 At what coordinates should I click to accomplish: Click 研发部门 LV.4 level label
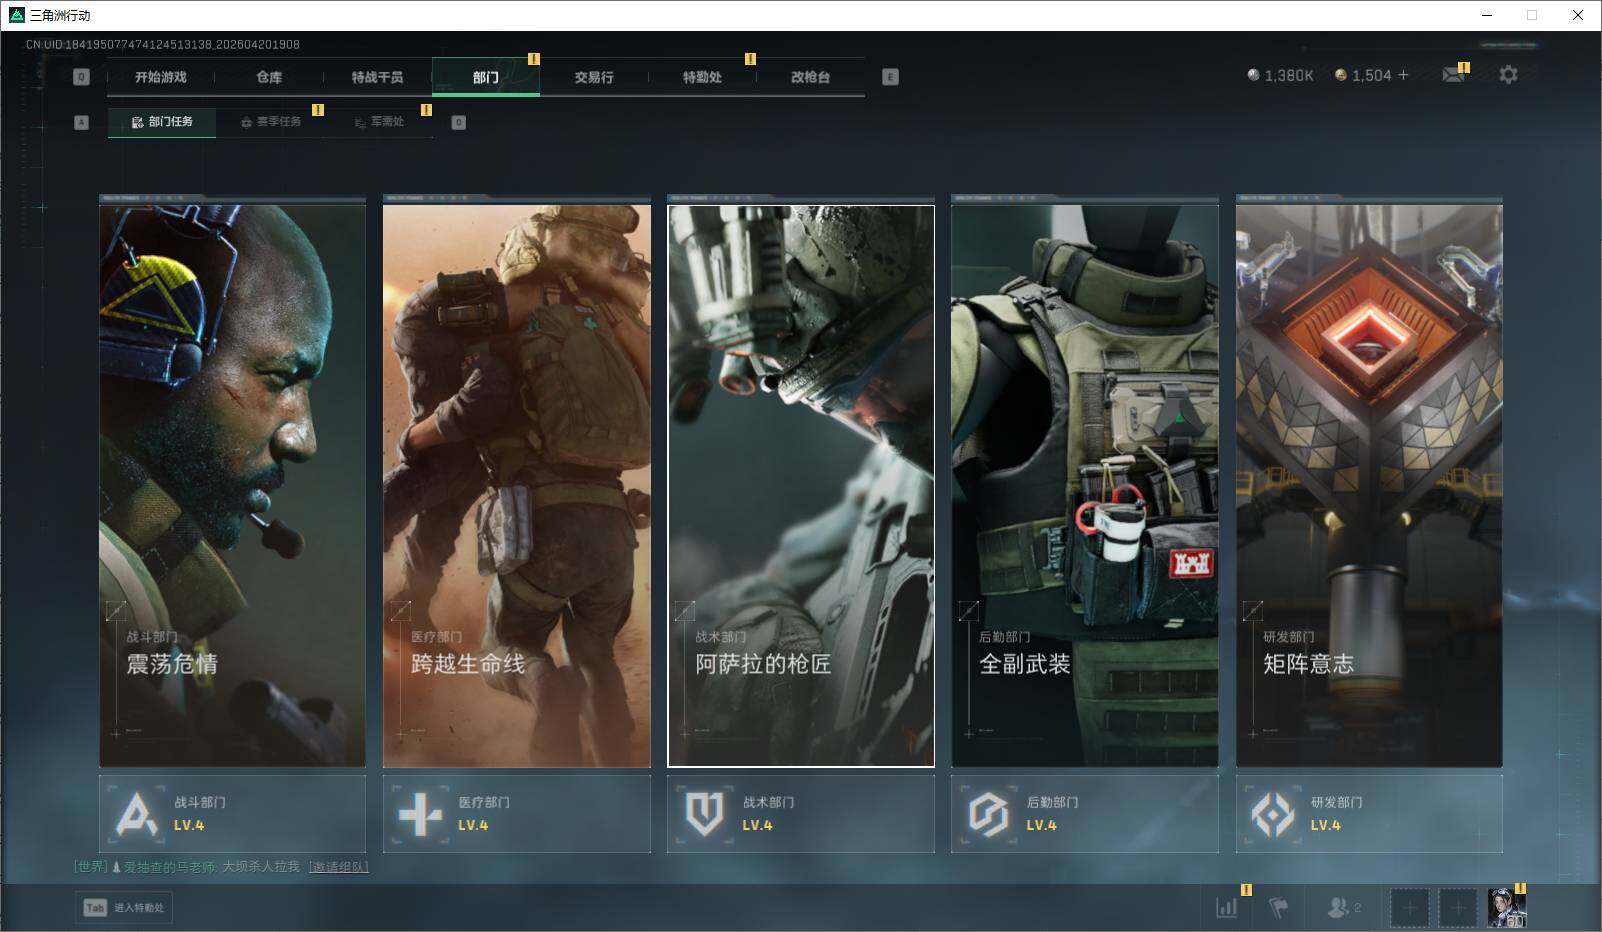coord(1325,826)
